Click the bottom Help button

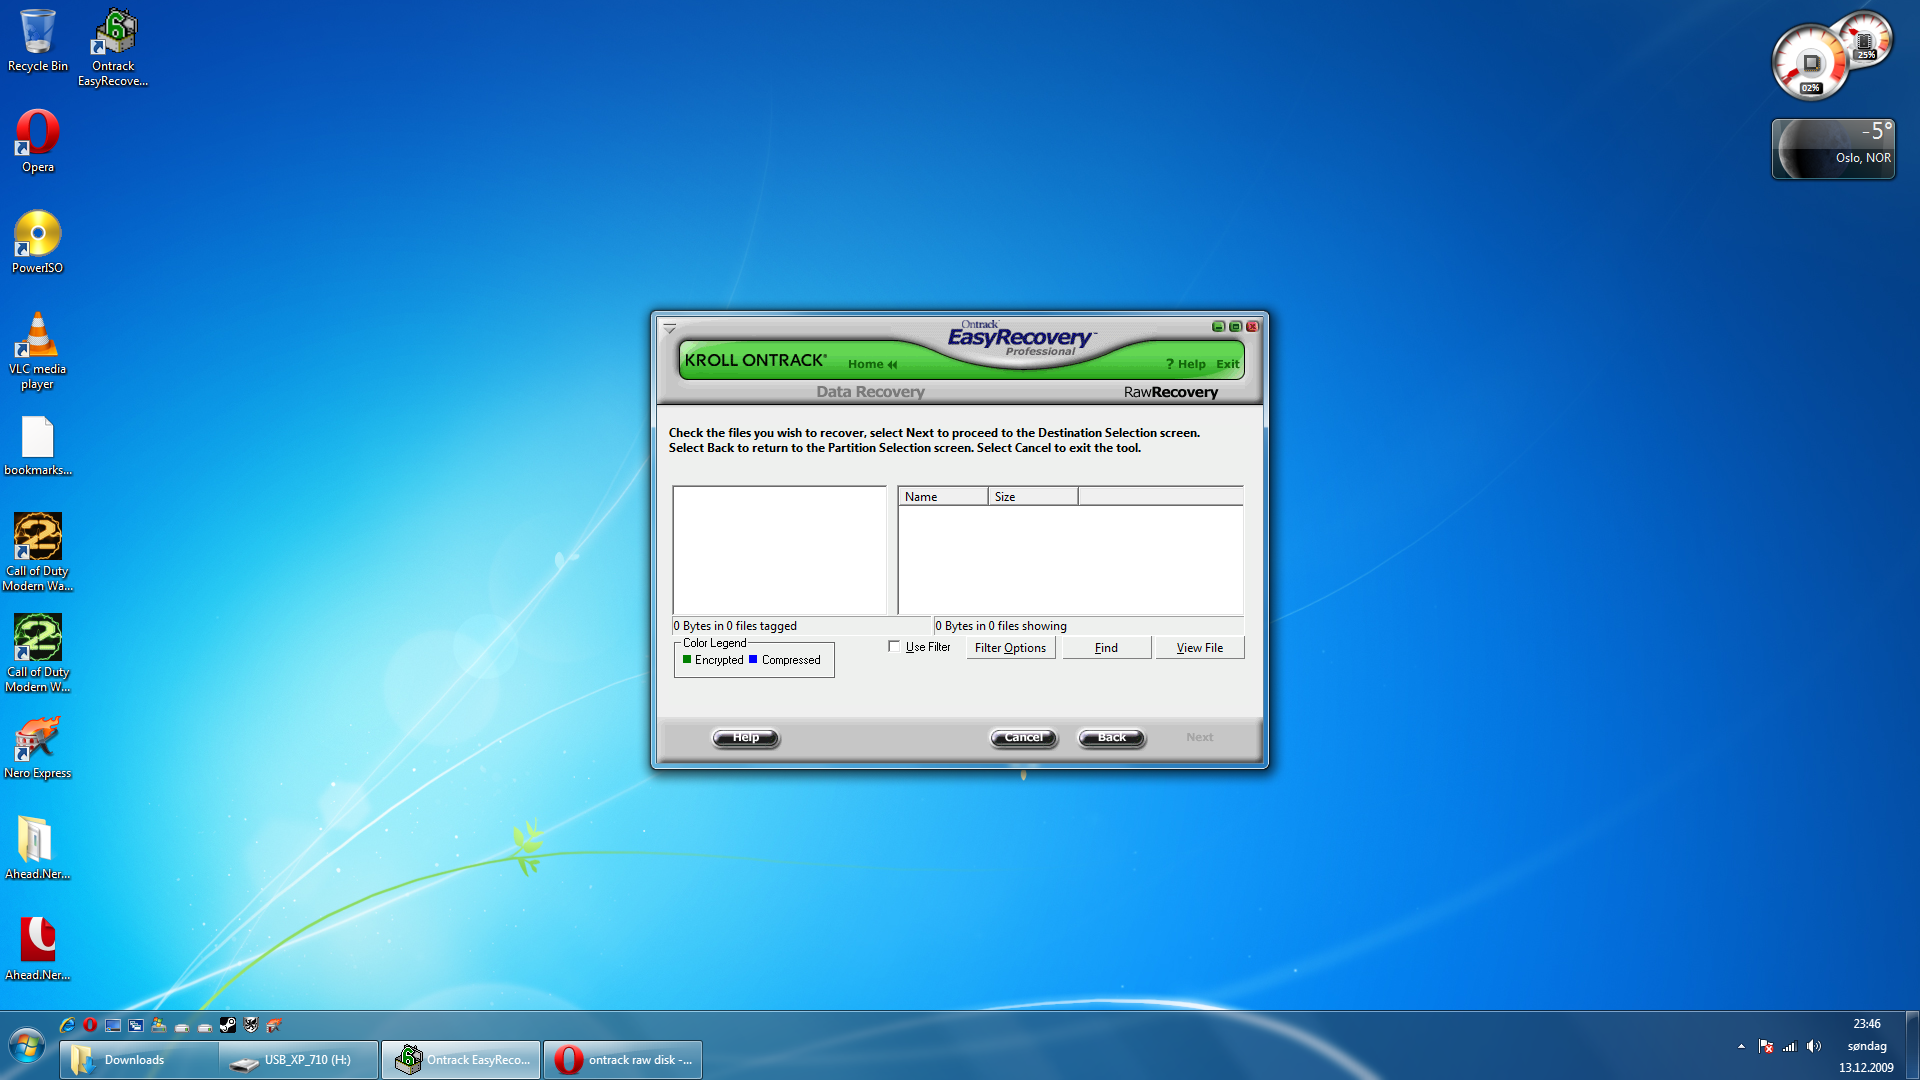pos(746,738)
